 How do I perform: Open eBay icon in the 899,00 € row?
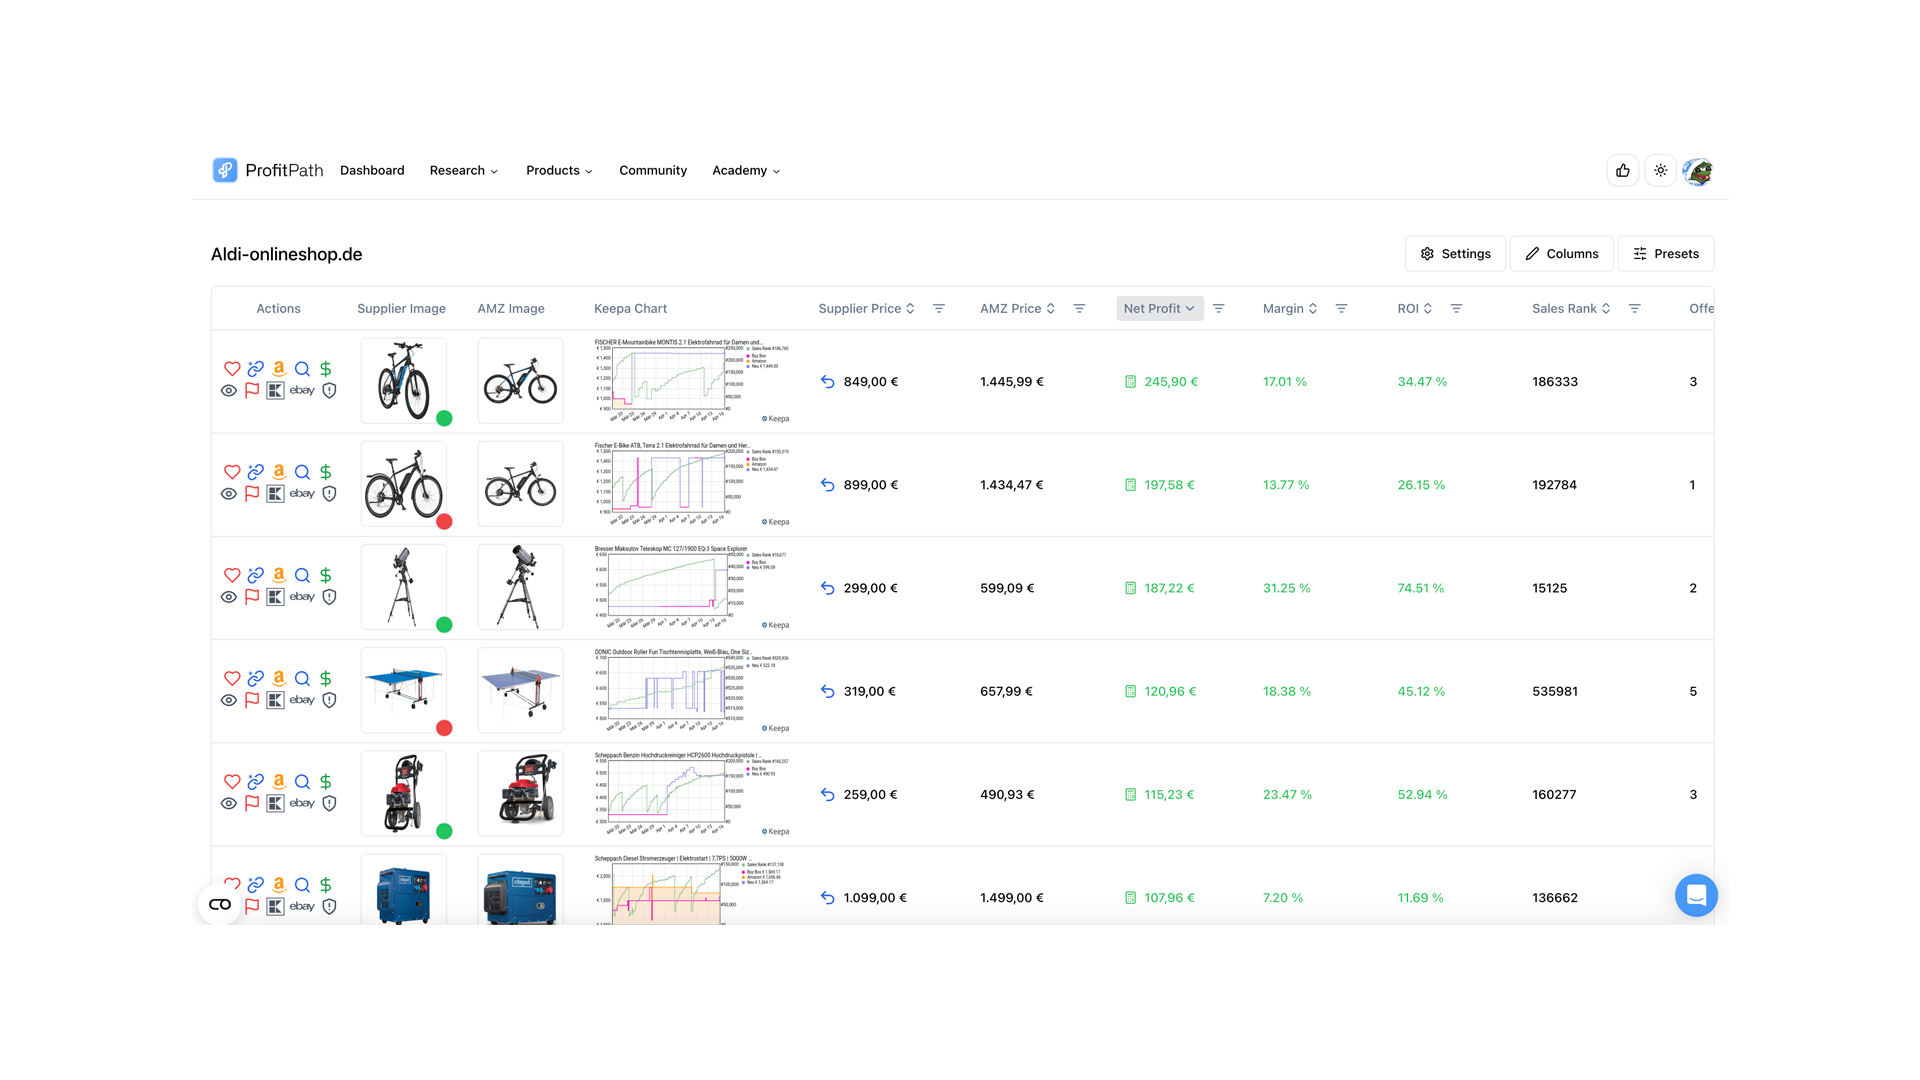(x=302, y=494)
